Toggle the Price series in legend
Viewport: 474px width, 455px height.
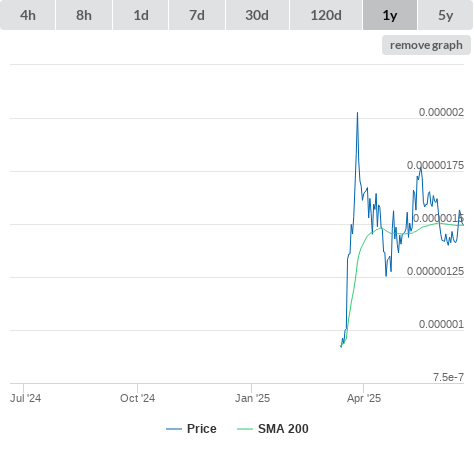coord(202,429)
